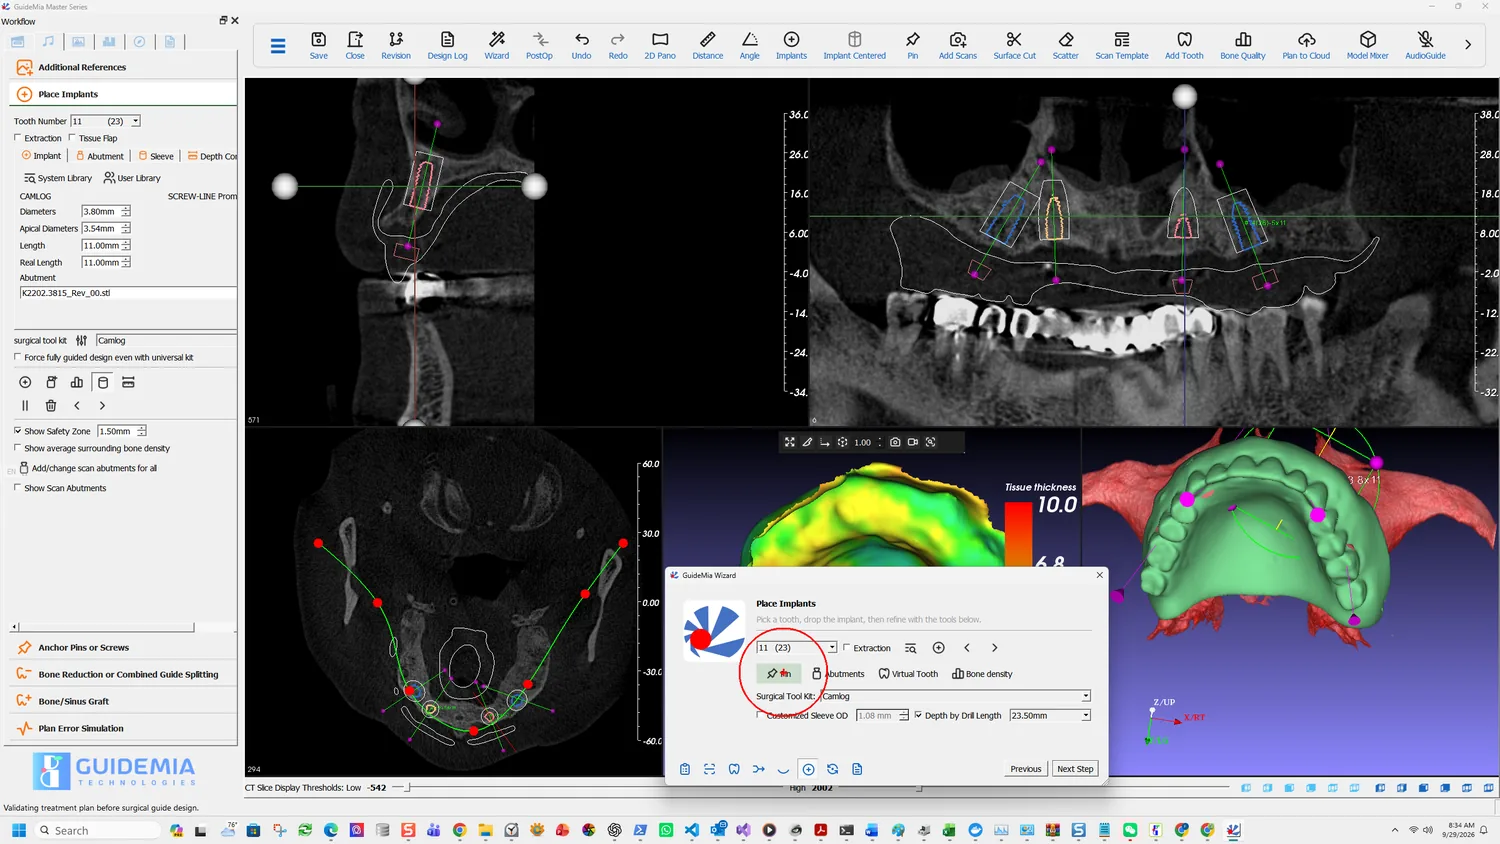Select the Surface Cut tool
1500x844 pixels.
(1014, 45)
